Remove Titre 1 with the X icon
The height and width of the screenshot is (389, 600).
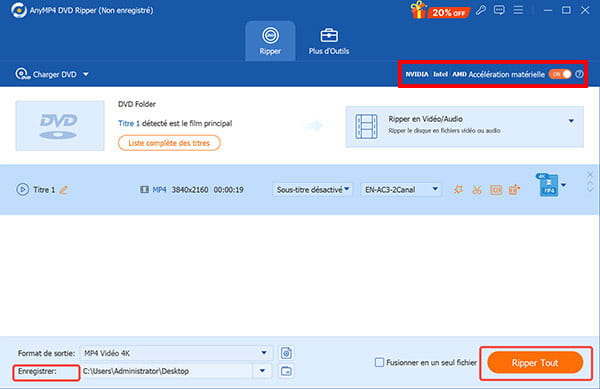coord(590,175)
